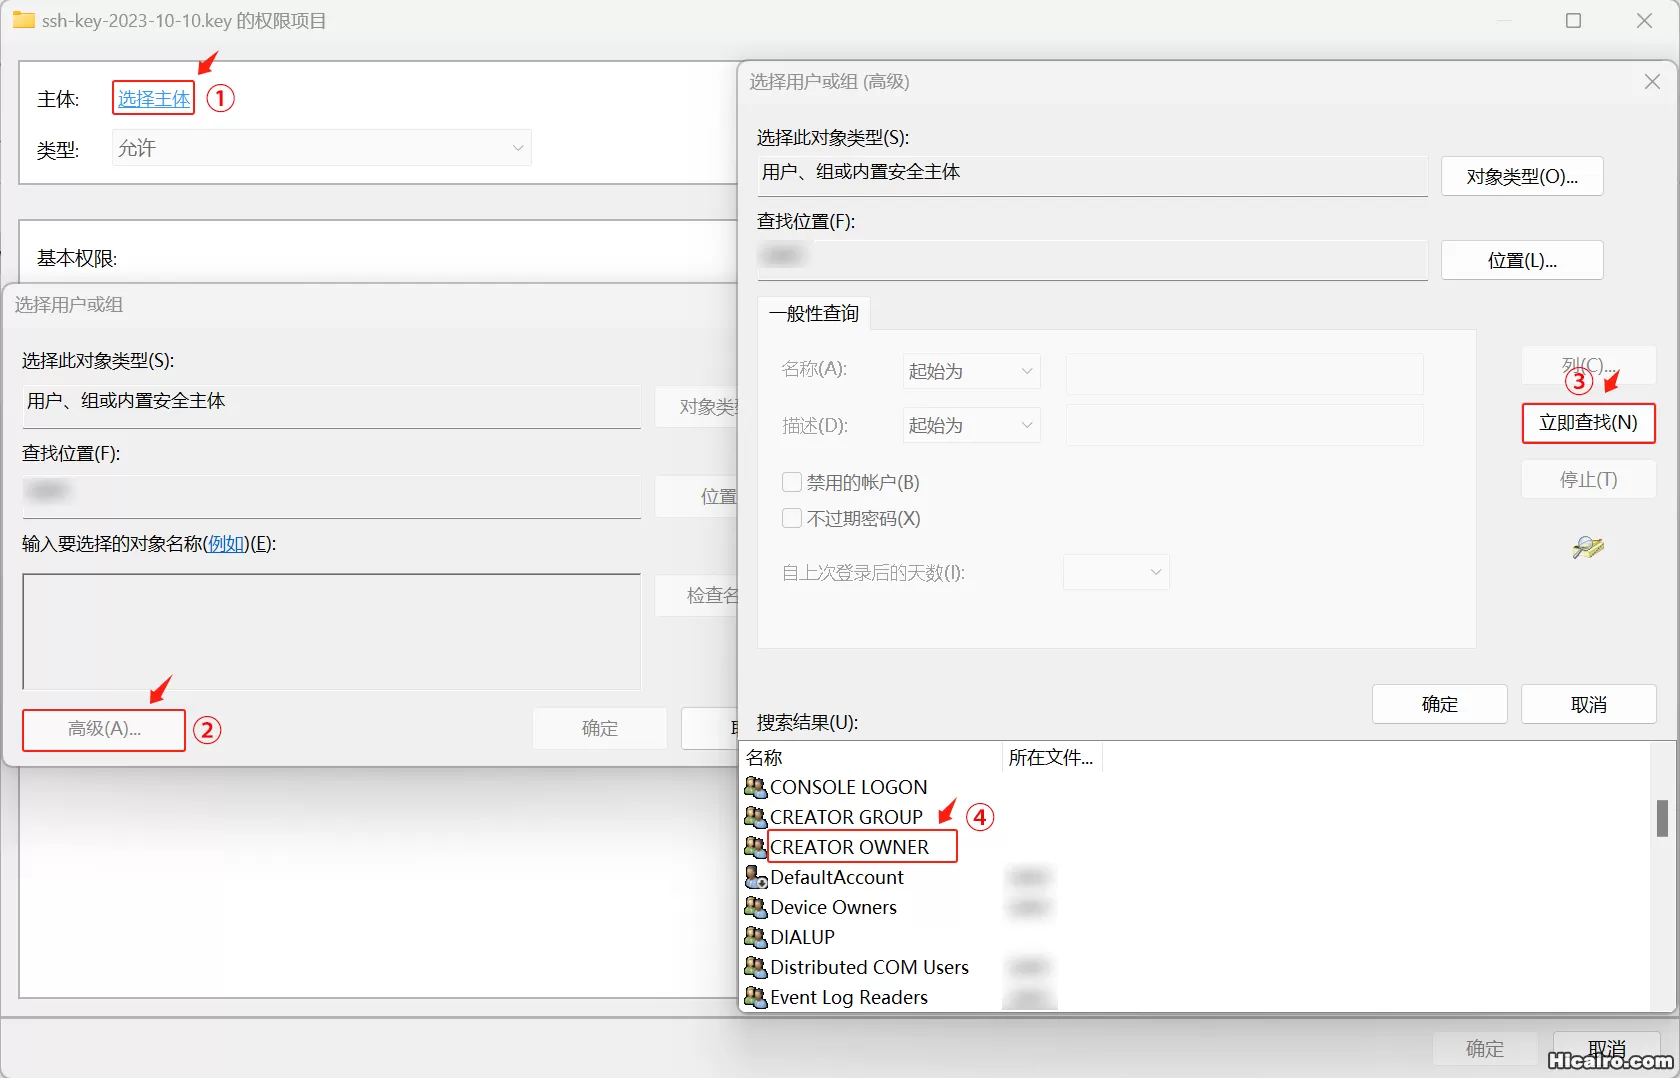Click the search animation magnifier icon
The height and width of the screenshot is (1078, 1680).
click(x=1588, y=547)
